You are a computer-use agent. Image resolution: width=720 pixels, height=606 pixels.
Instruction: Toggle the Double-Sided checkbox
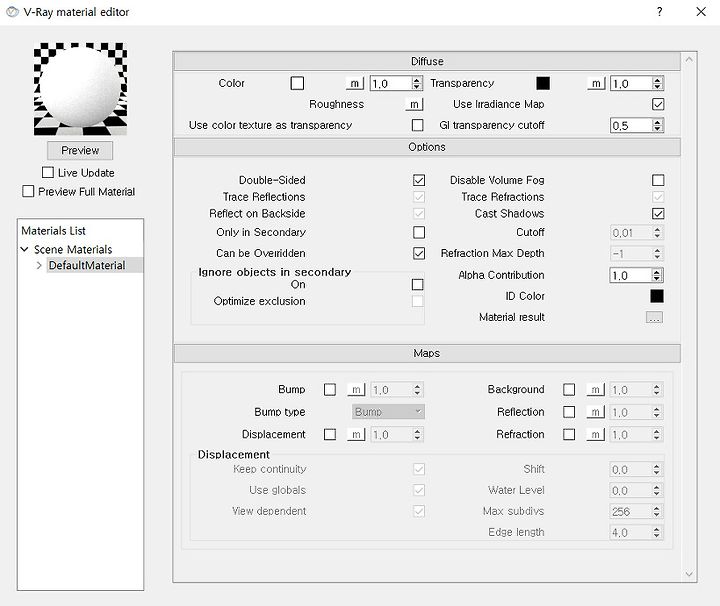point(419,180)
